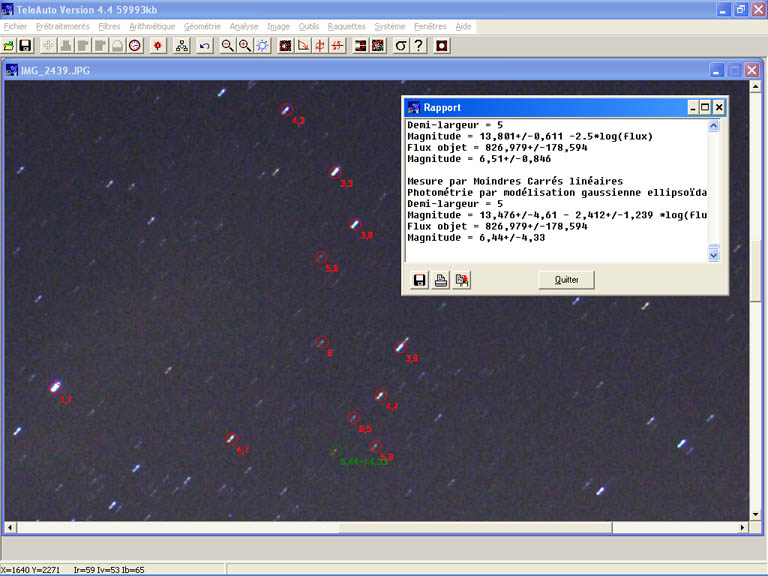
Task: Undo the last action with the blue arrow
Action: [x=205, y=46]
